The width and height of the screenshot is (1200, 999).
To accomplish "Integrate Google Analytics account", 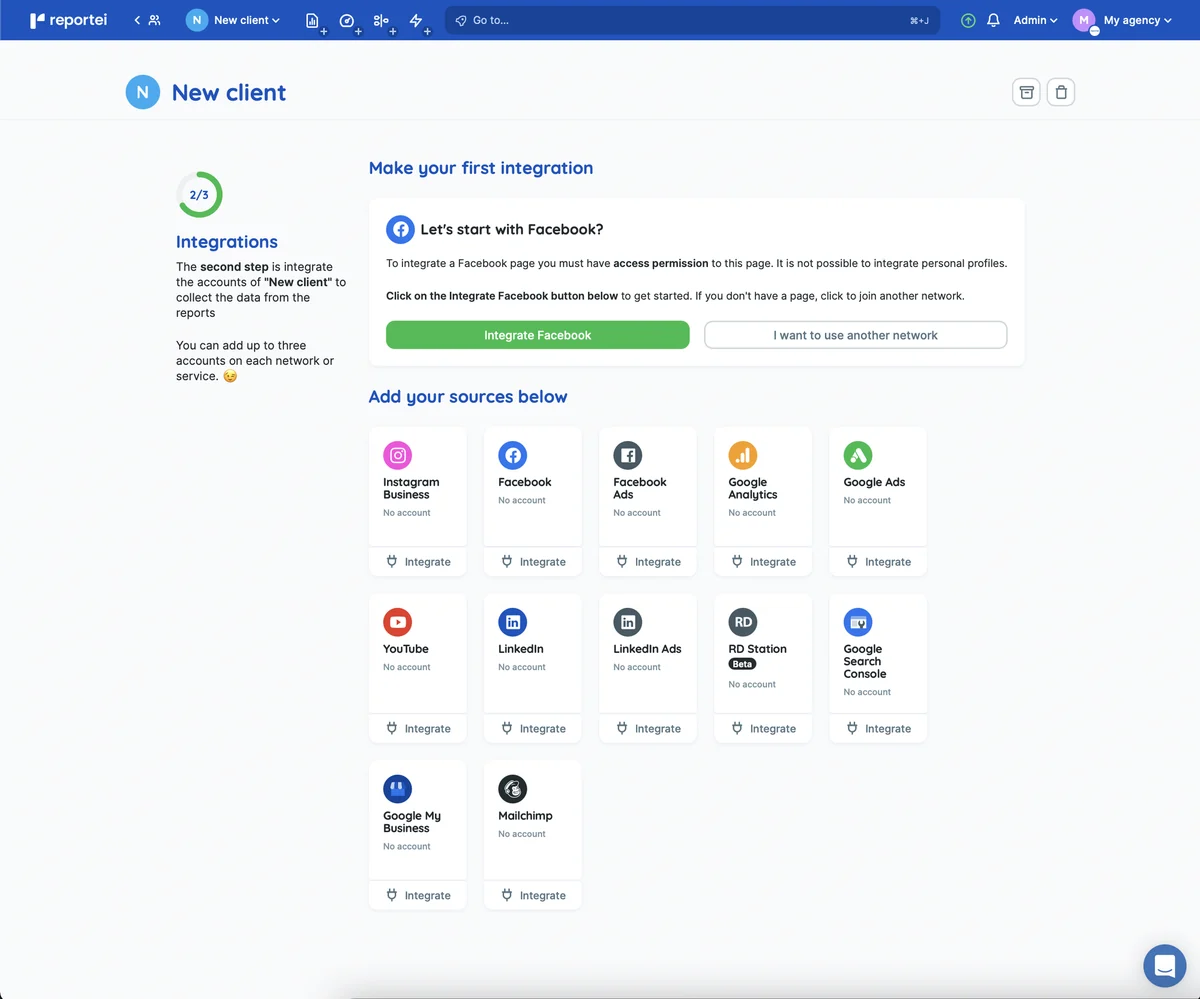I will point(763,562).
